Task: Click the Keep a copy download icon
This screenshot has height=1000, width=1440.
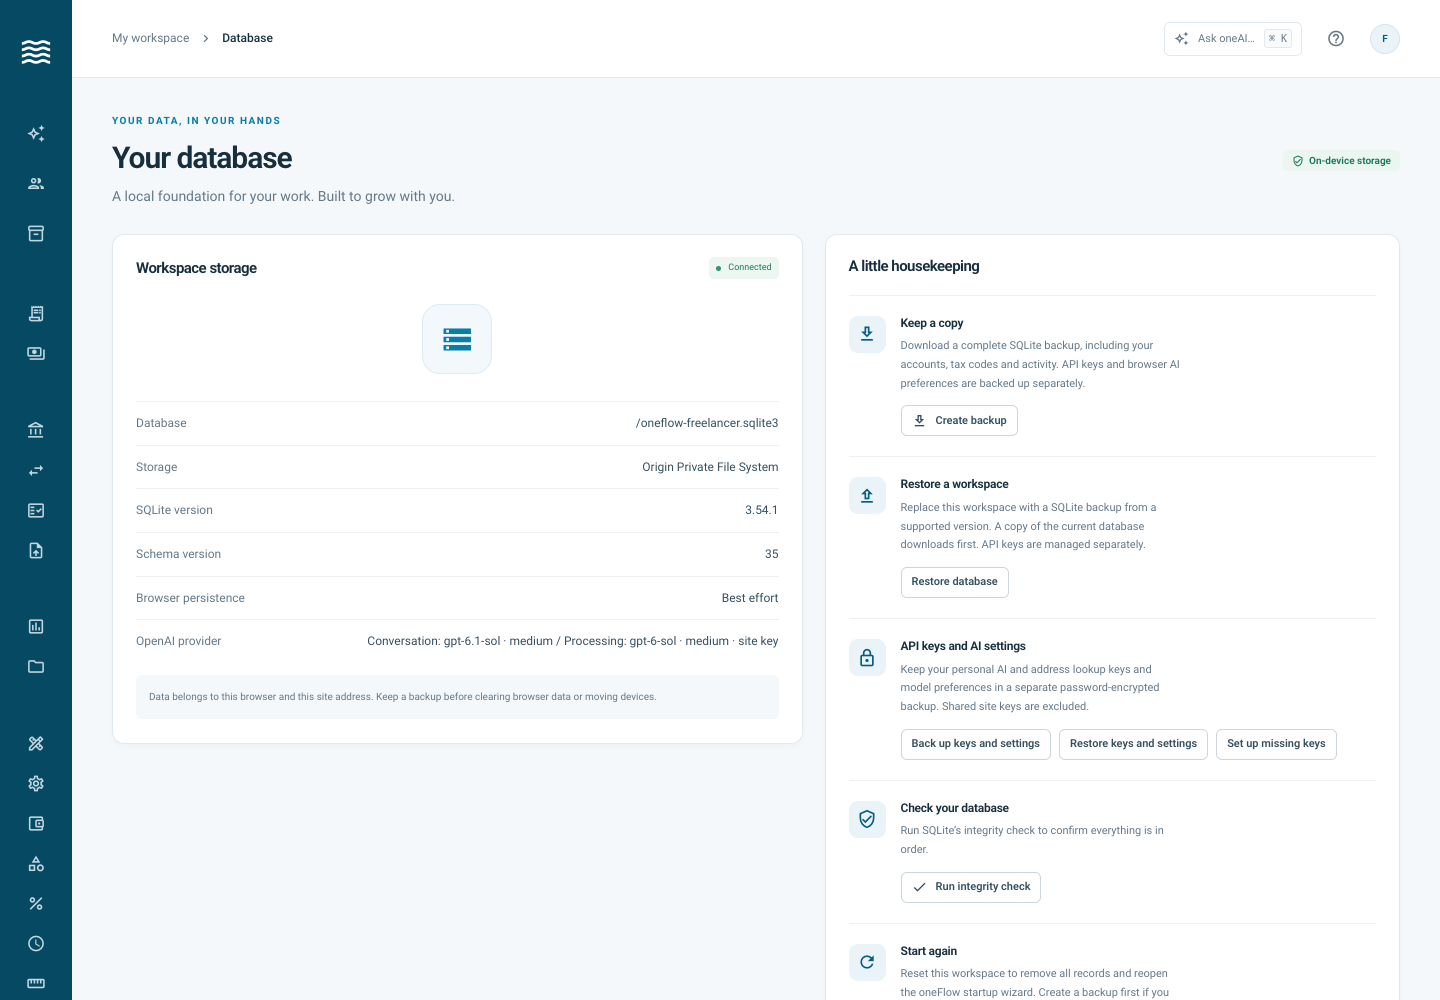Action: (867, 334)
